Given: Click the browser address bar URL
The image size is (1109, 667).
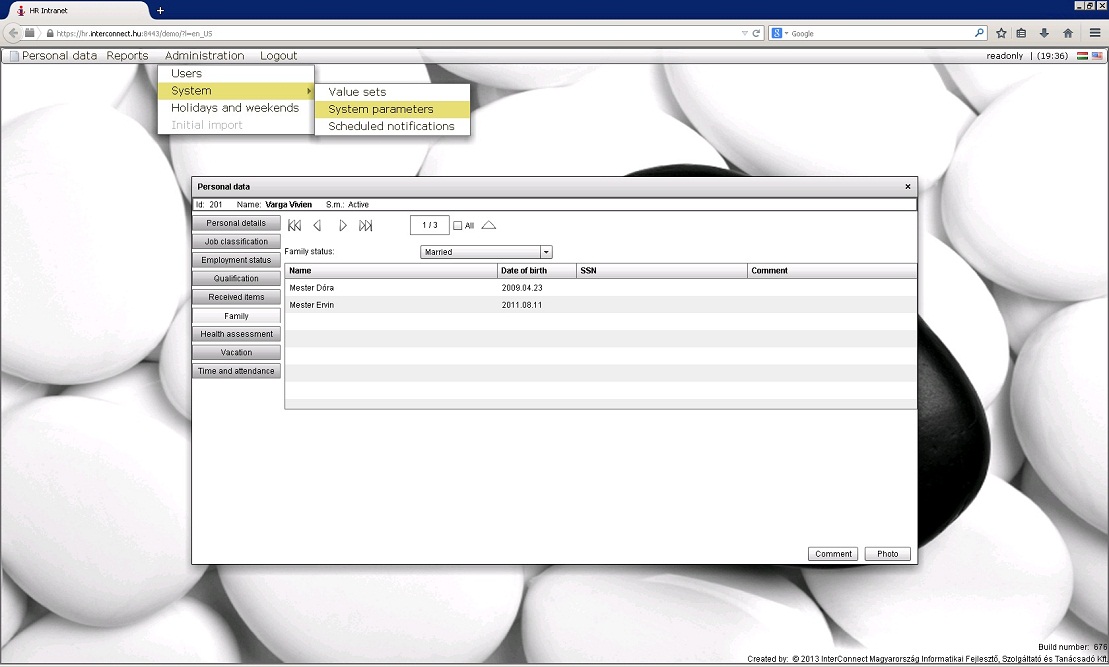Looking at the screenshot, I should 396,33.
